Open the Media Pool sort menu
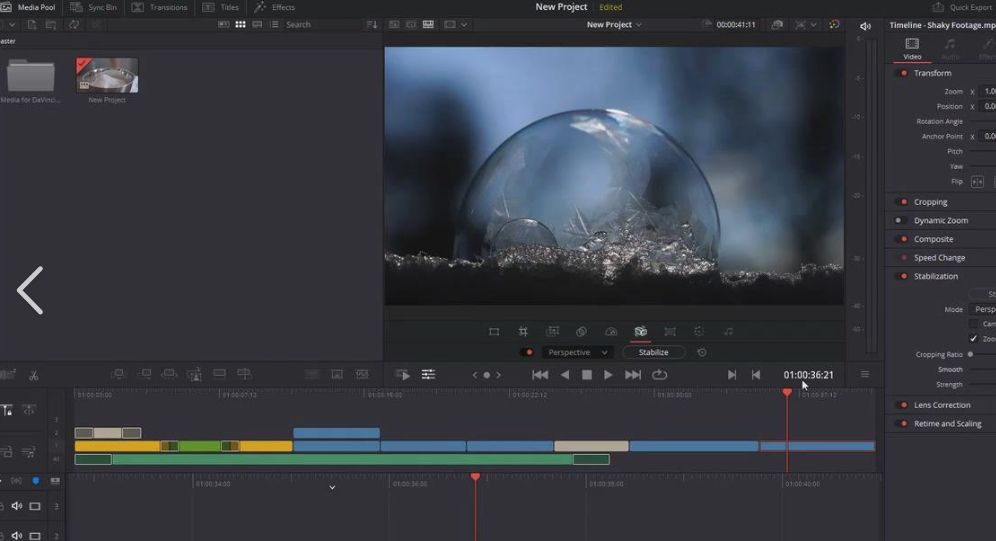This screenshot has width=996, height=541. [x=372, y=24]
